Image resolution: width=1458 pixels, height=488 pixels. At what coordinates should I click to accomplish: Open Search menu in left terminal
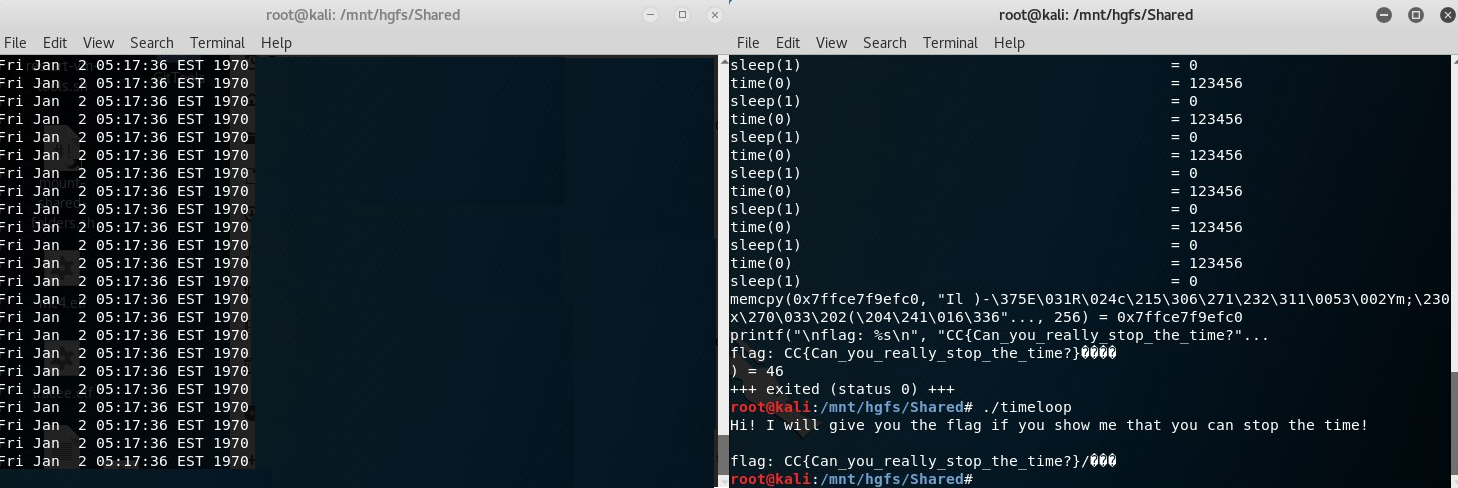(152, 43)
